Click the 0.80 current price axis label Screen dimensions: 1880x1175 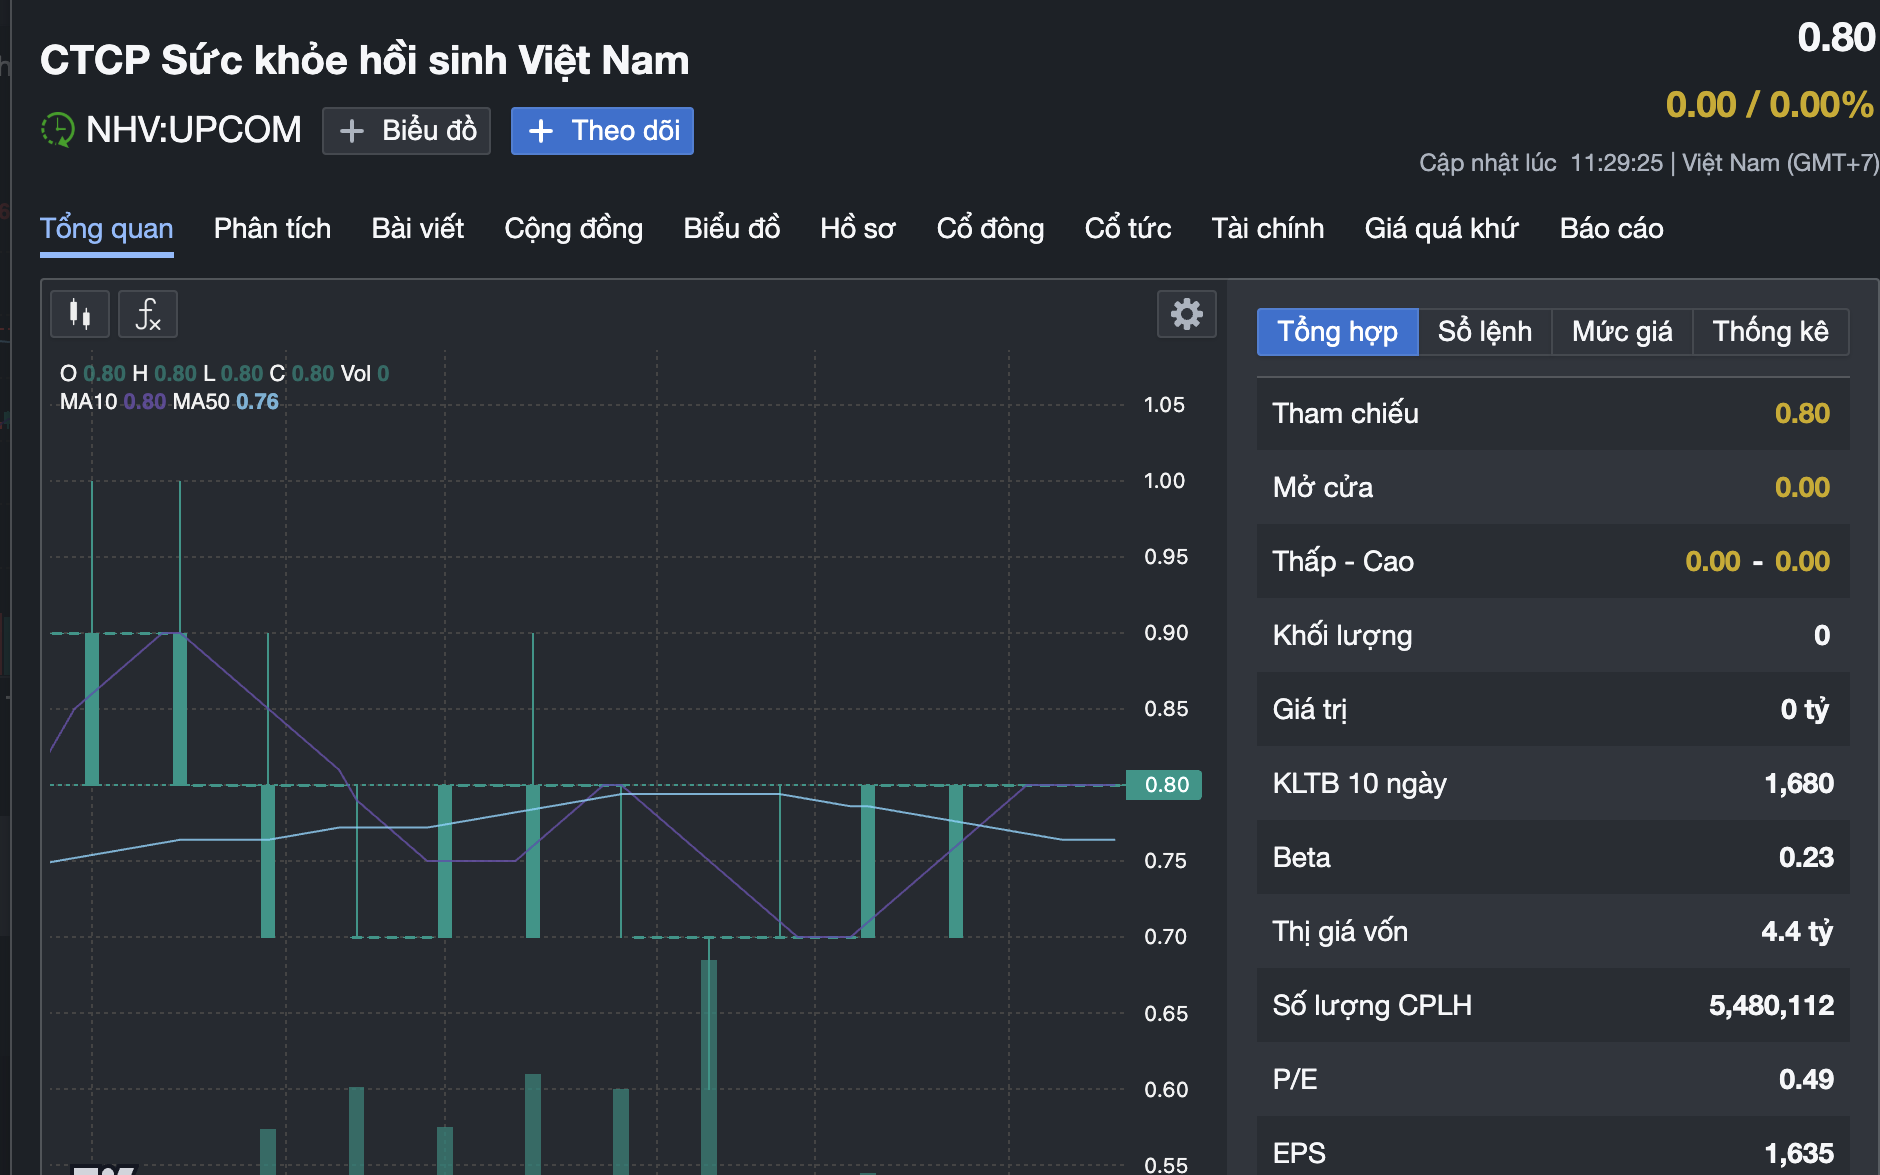click(1165, 785)
